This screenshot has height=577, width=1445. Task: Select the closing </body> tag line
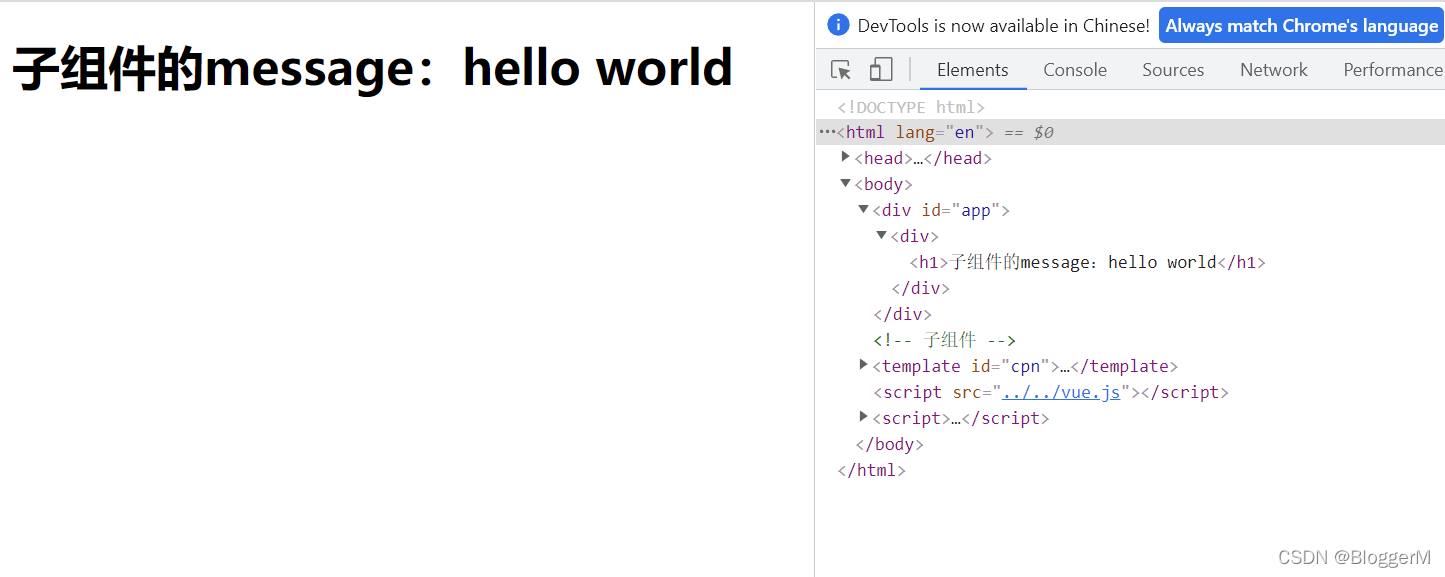(890, 444)
